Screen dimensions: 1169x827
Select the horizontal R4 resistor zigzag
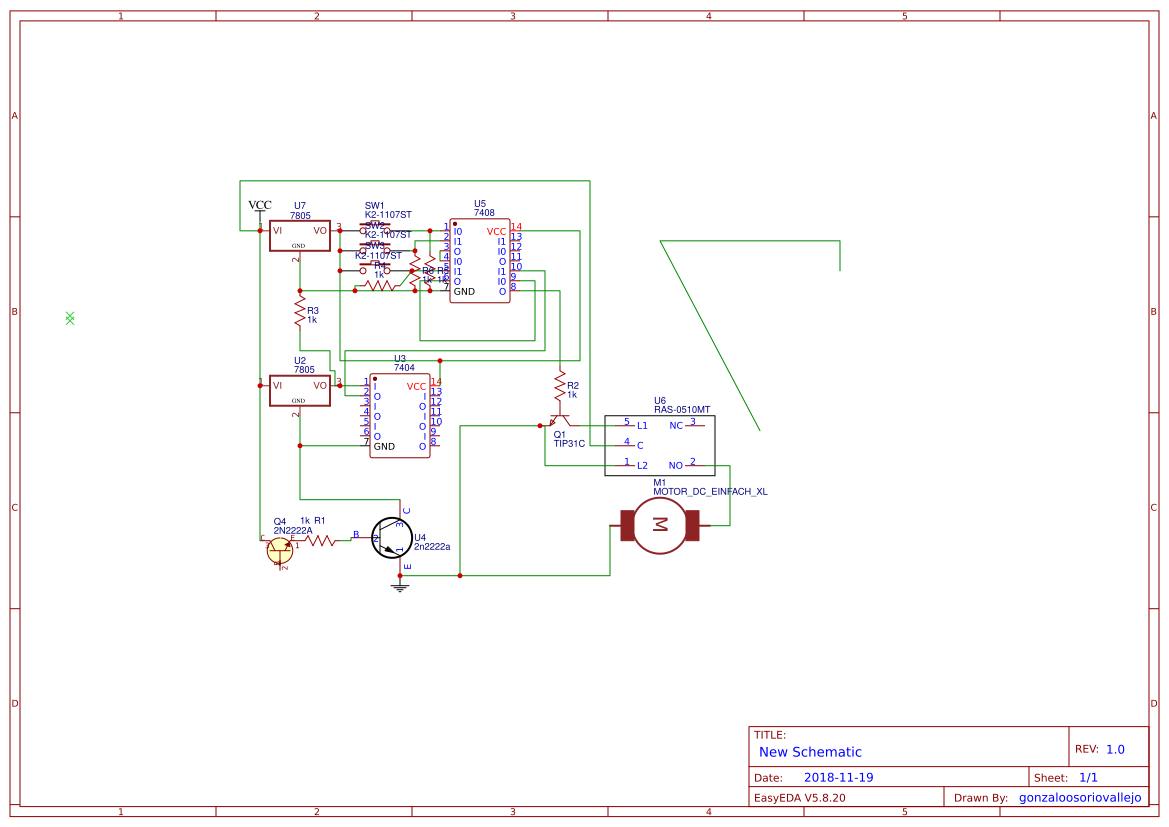click(x=378, y=285)
